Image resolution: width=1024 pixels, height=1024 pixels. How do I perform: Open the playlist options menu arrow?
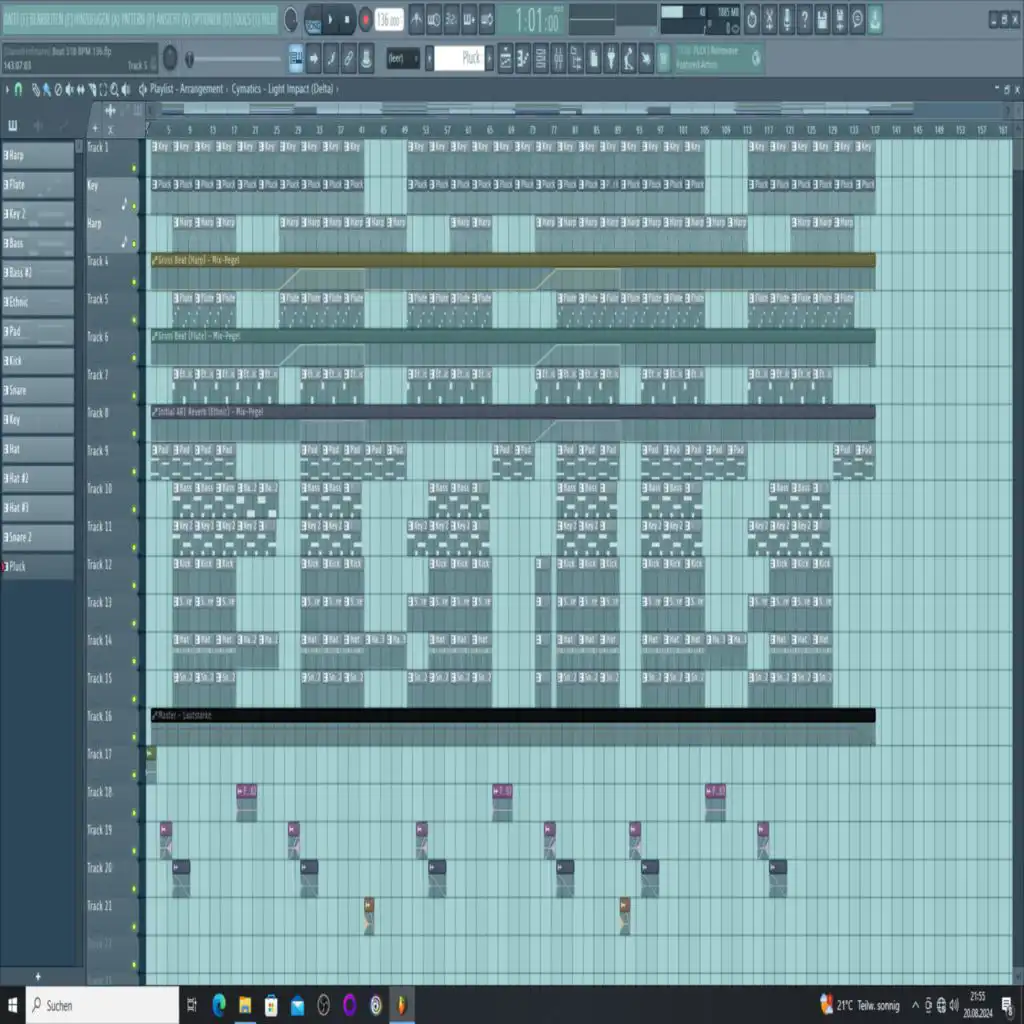click(7, 89)
